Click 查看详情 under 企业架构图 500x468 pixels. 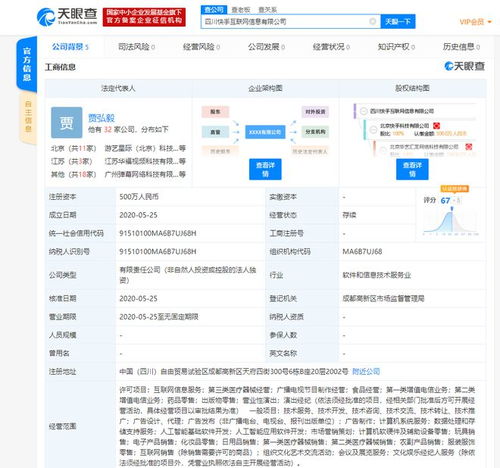point(265,169)
